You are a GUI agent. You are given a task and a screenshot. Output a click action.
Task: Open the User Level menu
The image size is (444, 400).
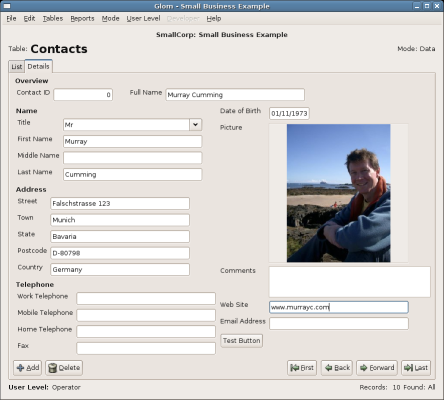tap(143, 19)
